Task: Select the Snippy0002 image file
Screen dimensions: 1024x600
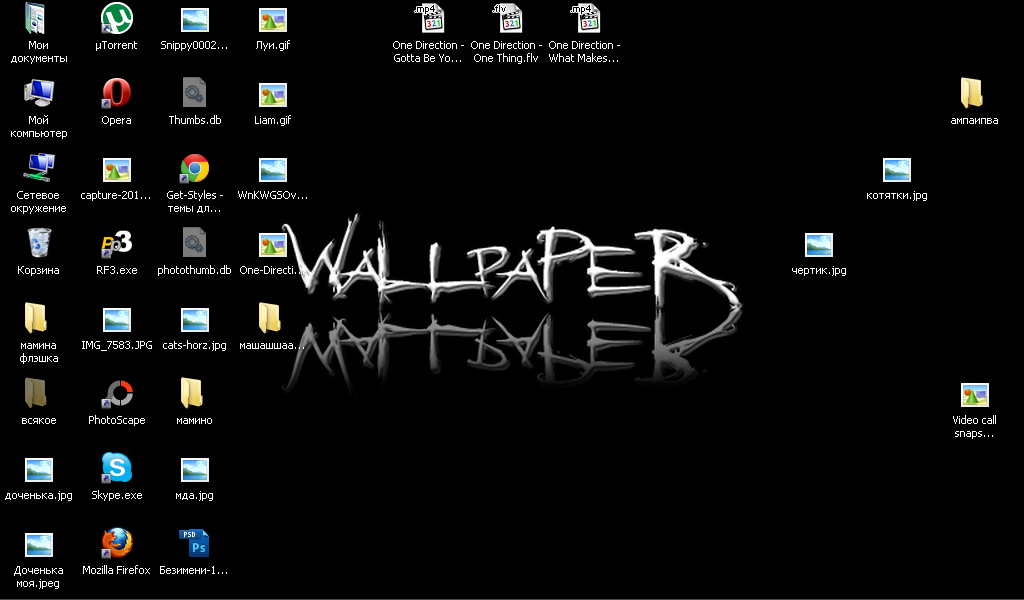Action: point(195,20)
